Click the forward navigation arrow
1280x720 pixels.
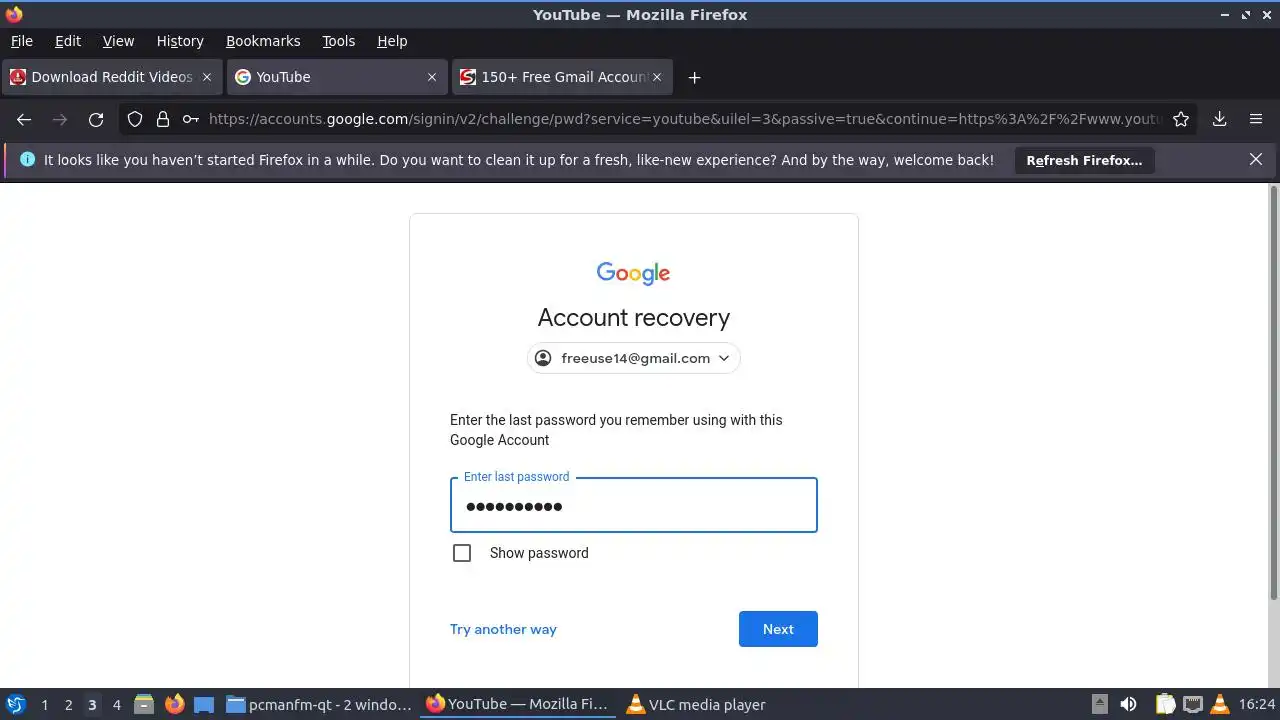click(x=60, y=119)
